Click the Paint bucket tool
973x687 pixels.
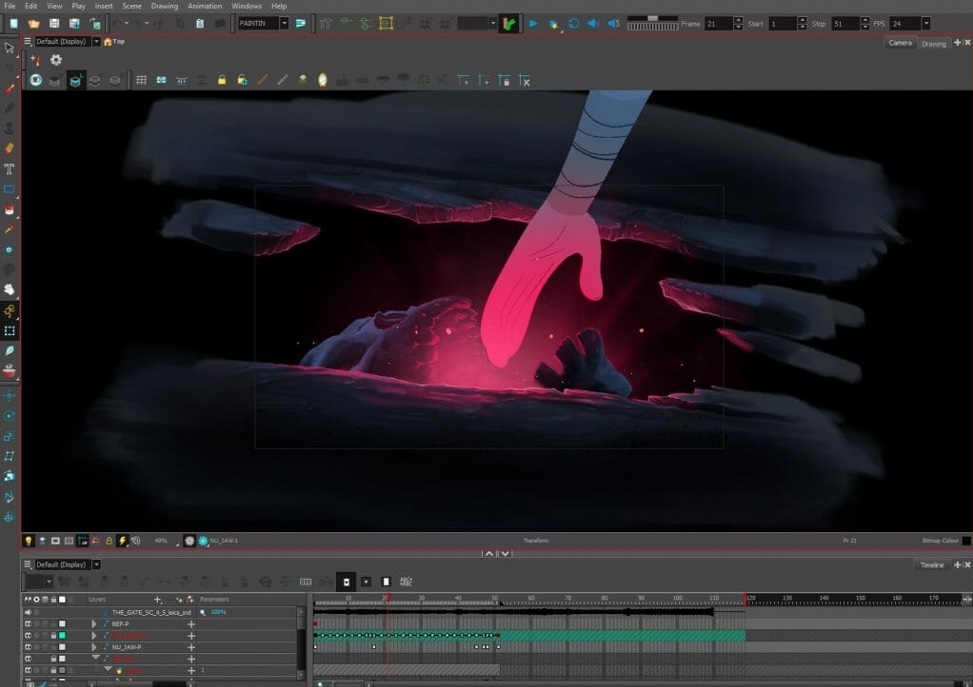(x=9, y=210)
